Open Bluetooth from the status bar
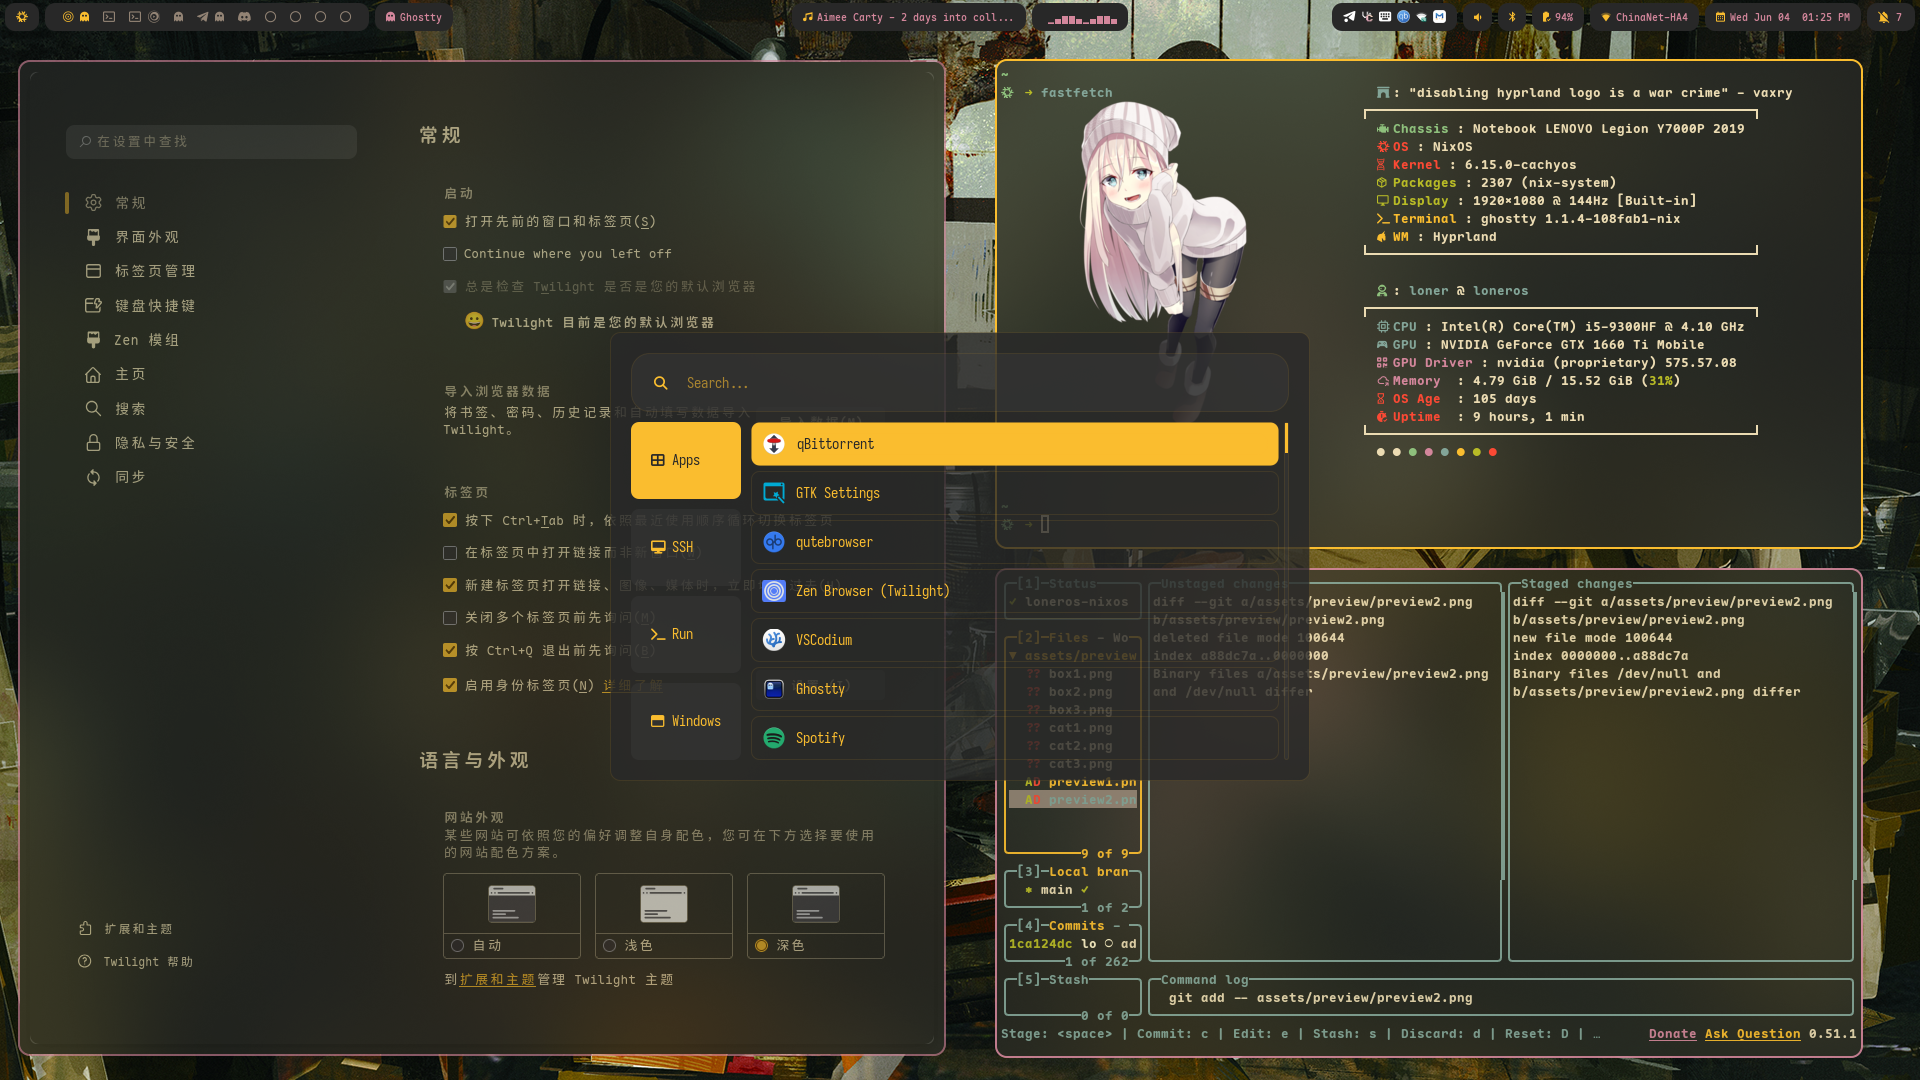Viewport: 1920px width, 1080px height. pyautogui.click(x=1513, y=17)
